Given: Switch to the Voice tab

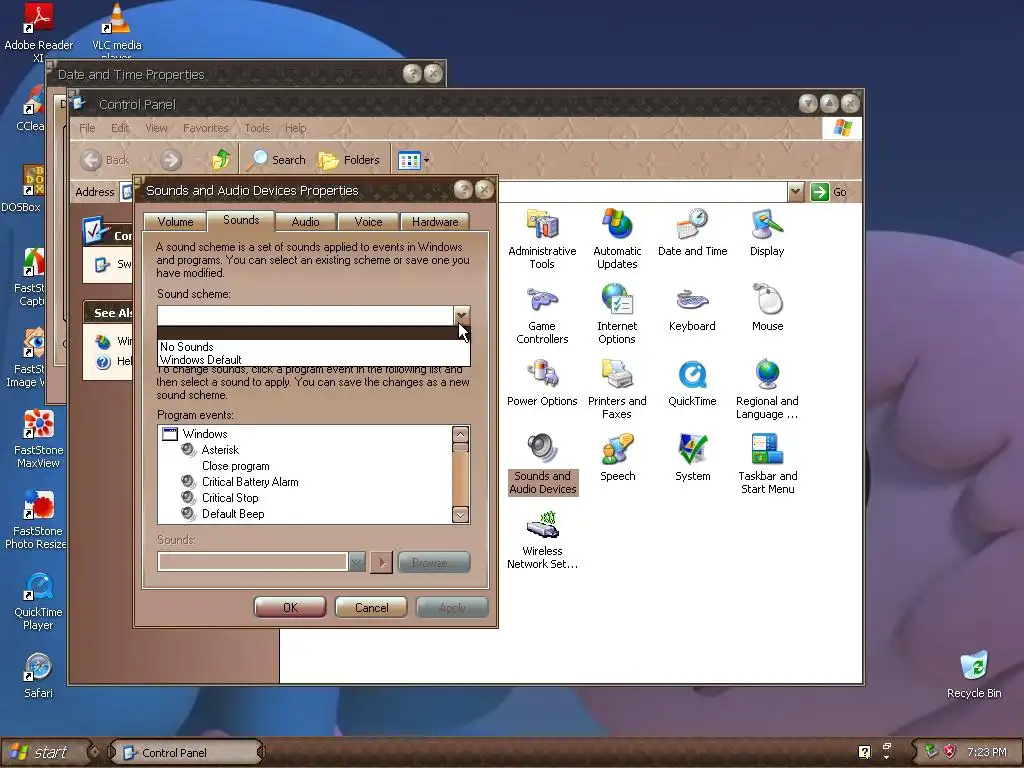Looking at the screenshot, I should [x=368, y=222].
